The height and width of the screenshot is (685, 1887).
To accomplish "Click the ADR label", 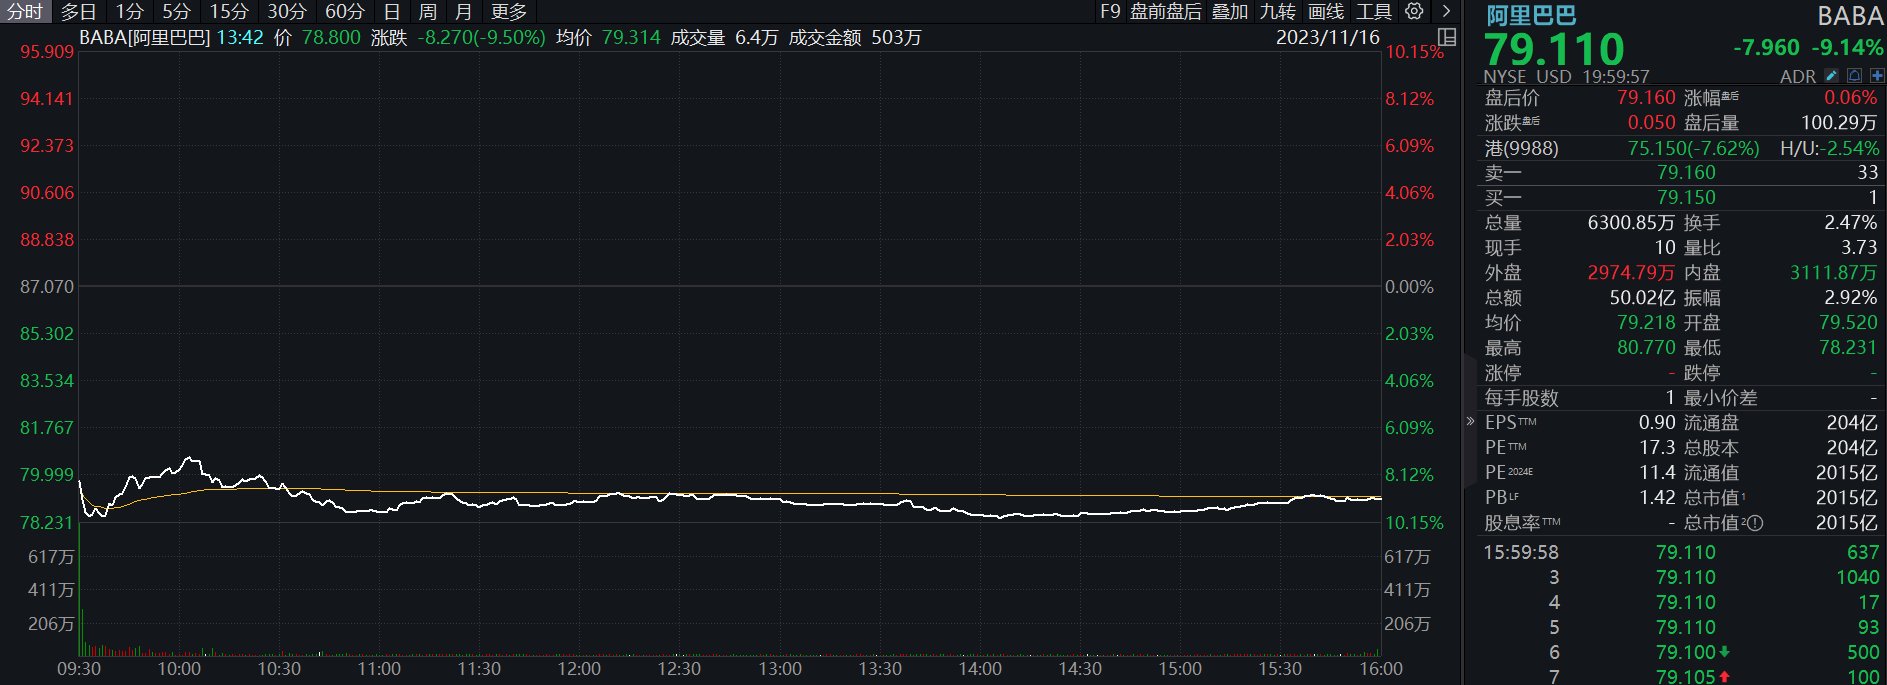I will [1798, 76].
